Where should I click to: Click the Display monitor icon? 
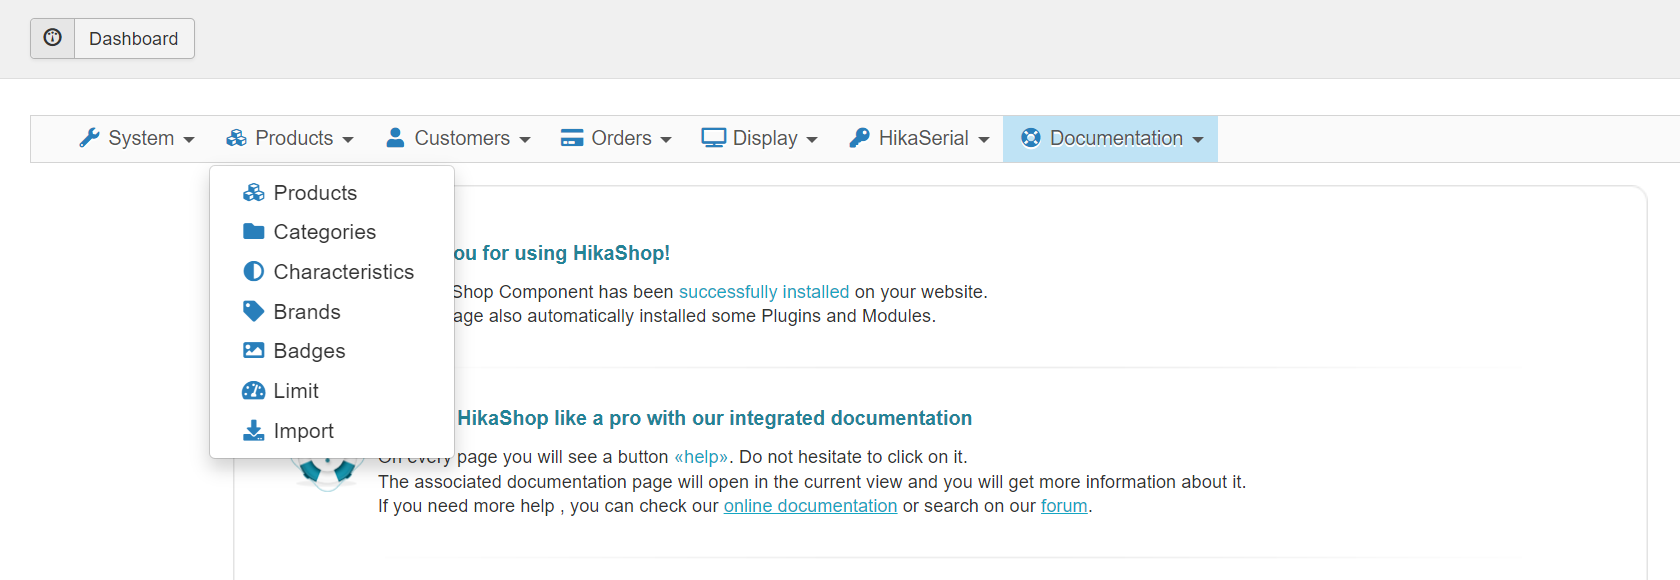tap(713, 138)
